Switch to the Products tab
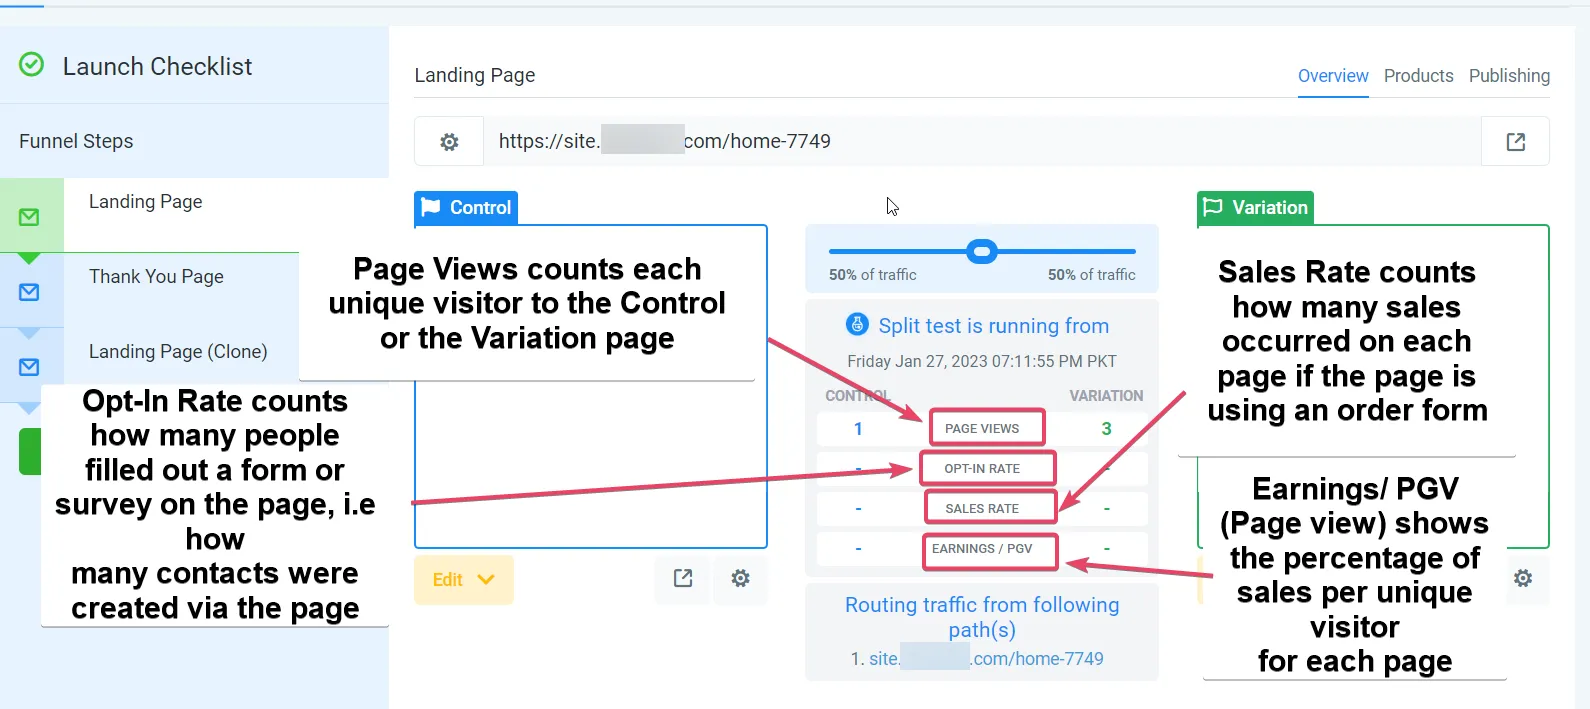 tap(1418, 76)
